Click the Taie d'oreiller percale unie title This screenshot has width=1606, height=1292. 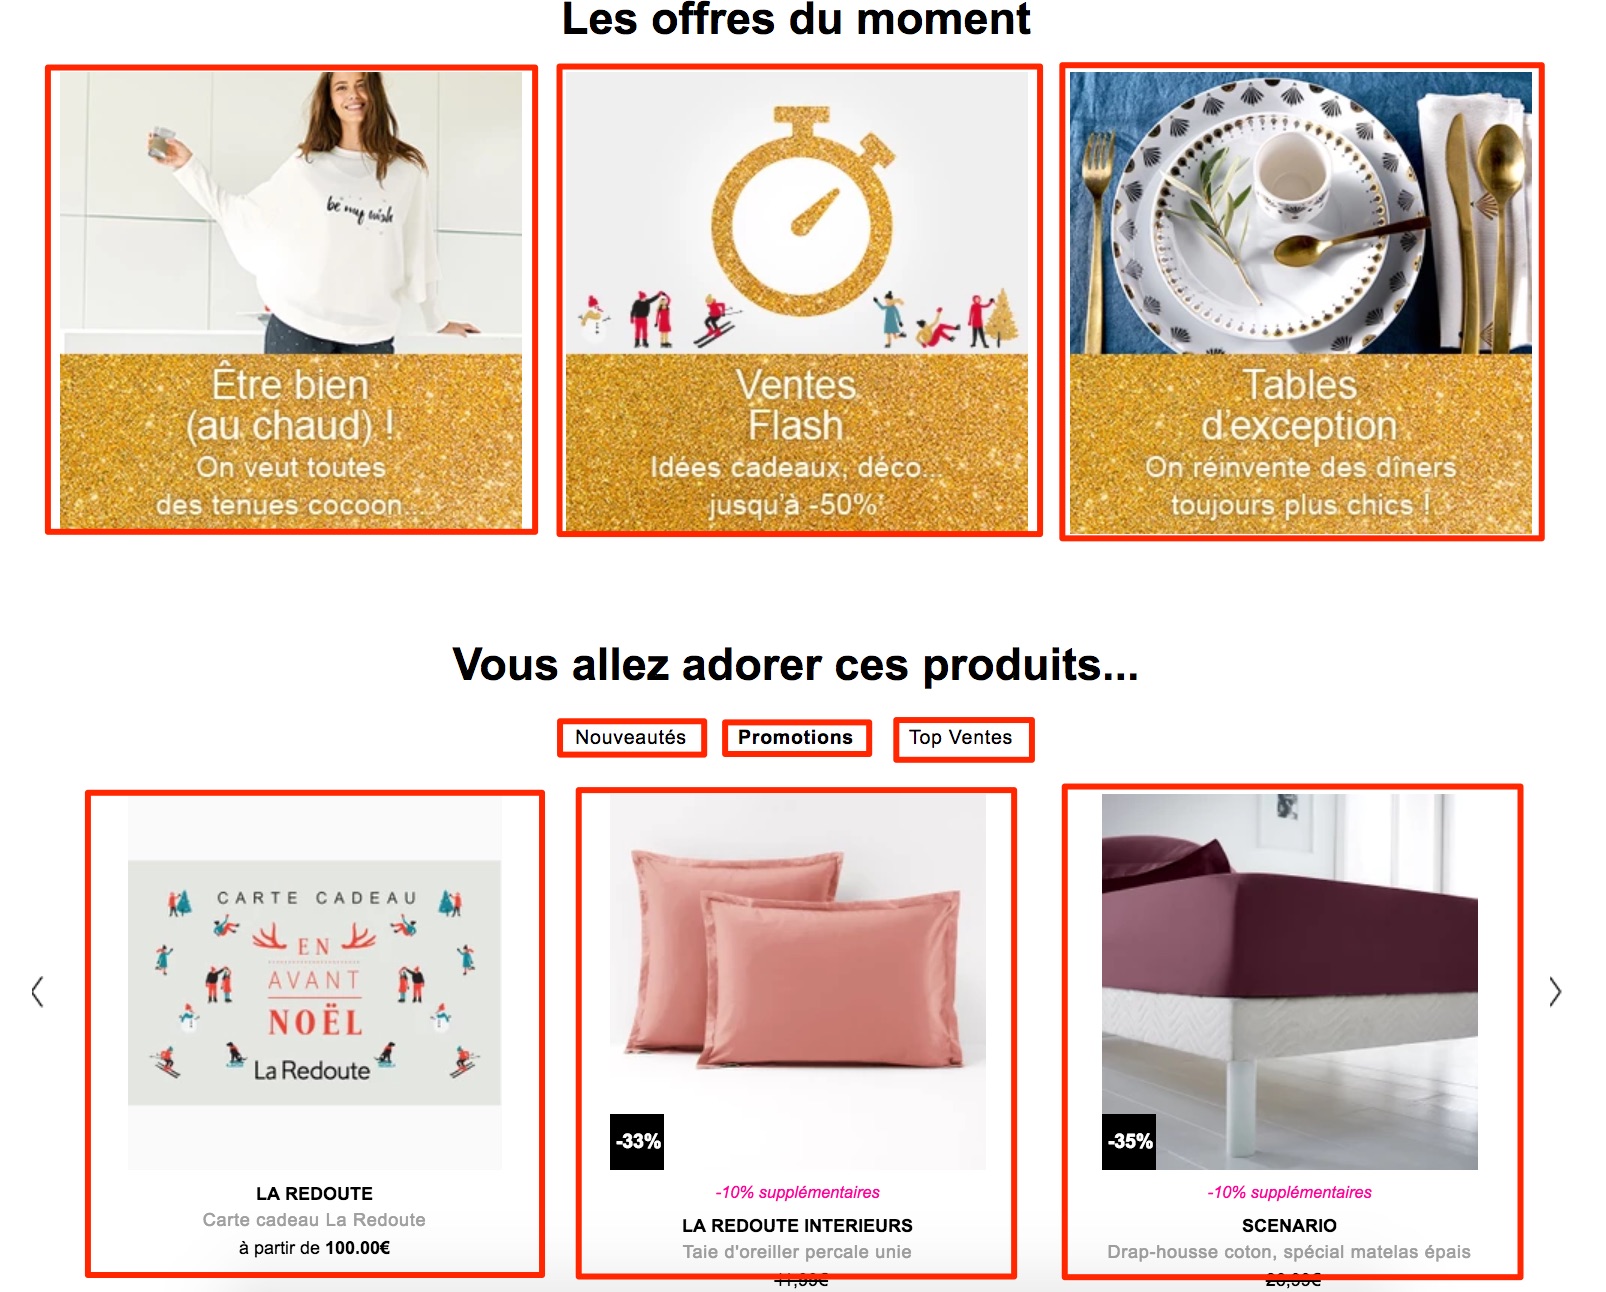click(x=797, y=1252)
